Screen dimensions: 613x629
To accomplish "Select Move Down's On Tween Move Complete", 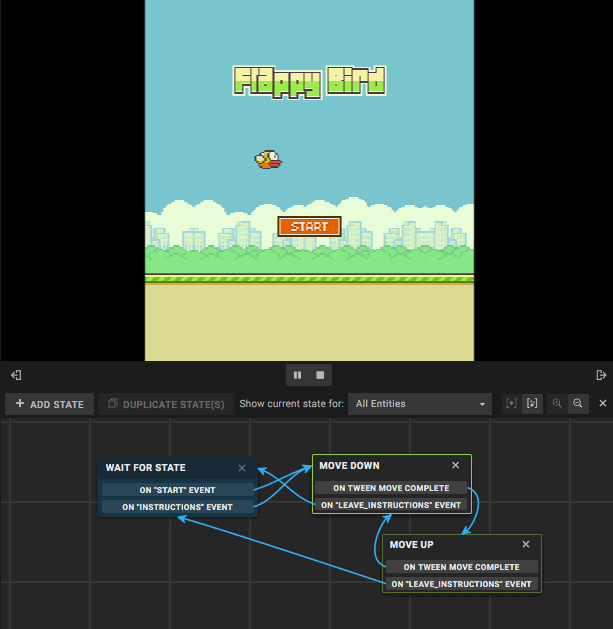I will click(x=391, y=488).
